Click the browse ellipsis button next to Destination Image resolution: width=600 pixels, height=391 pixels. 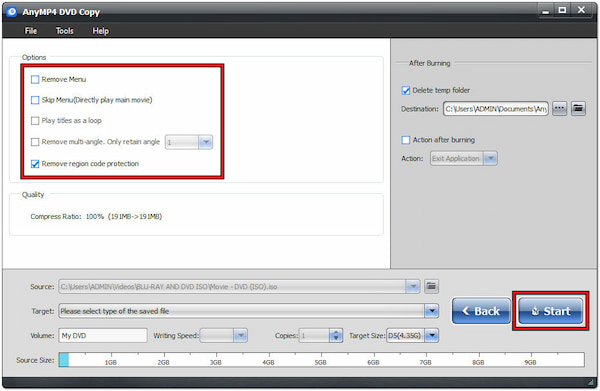coord(559,109)
